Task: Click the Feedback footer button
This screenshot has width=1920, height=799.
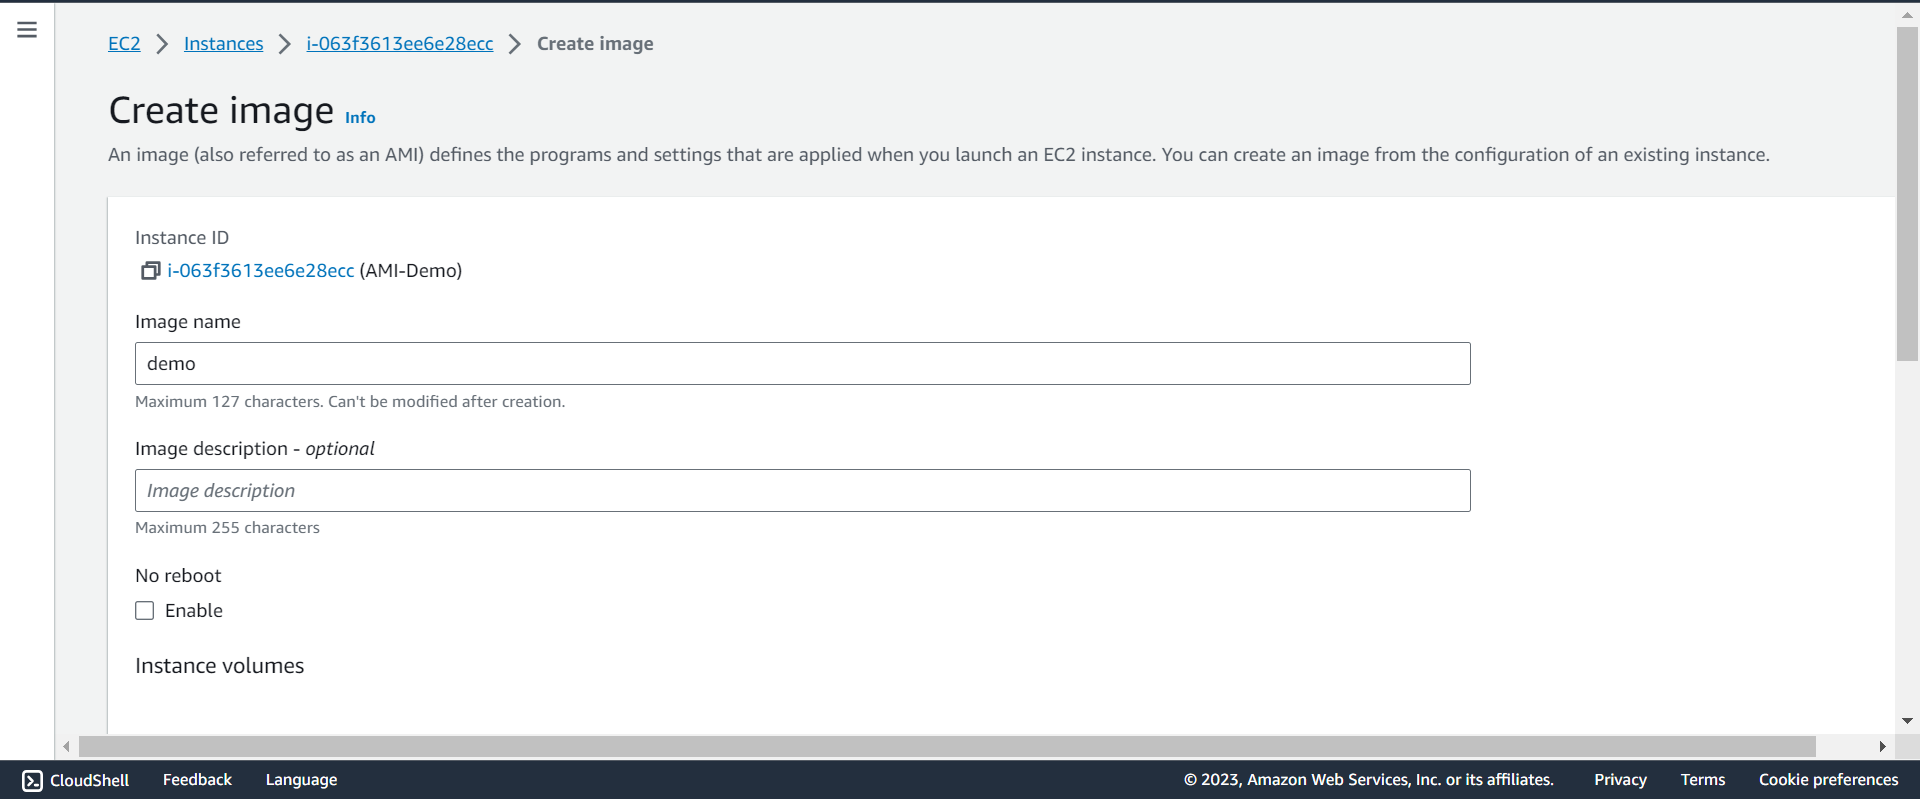Action: point(197,780)
